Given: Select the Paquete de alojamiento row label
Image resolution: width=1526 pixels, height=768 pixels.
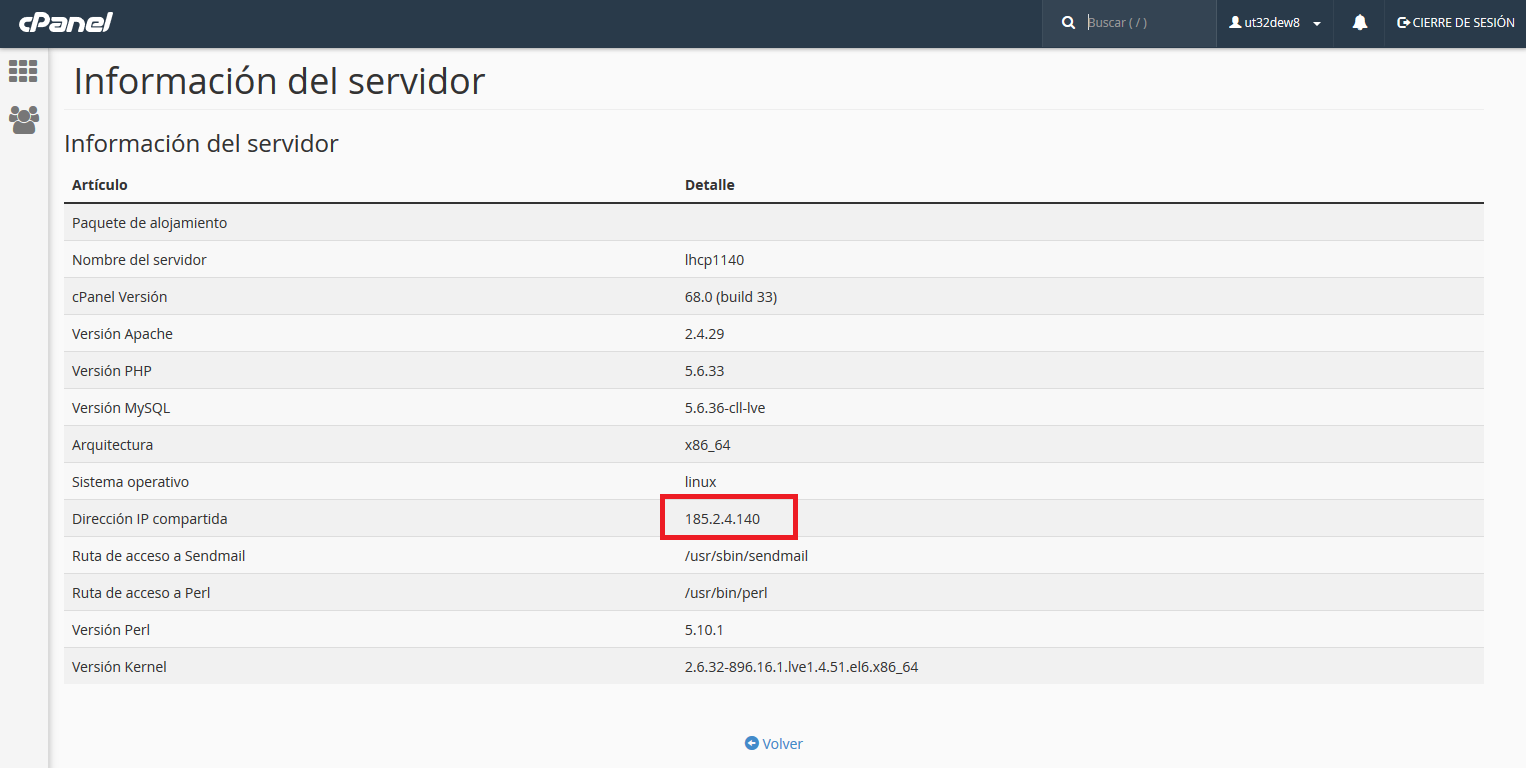Looking at the screenshot, I should 150,223.
